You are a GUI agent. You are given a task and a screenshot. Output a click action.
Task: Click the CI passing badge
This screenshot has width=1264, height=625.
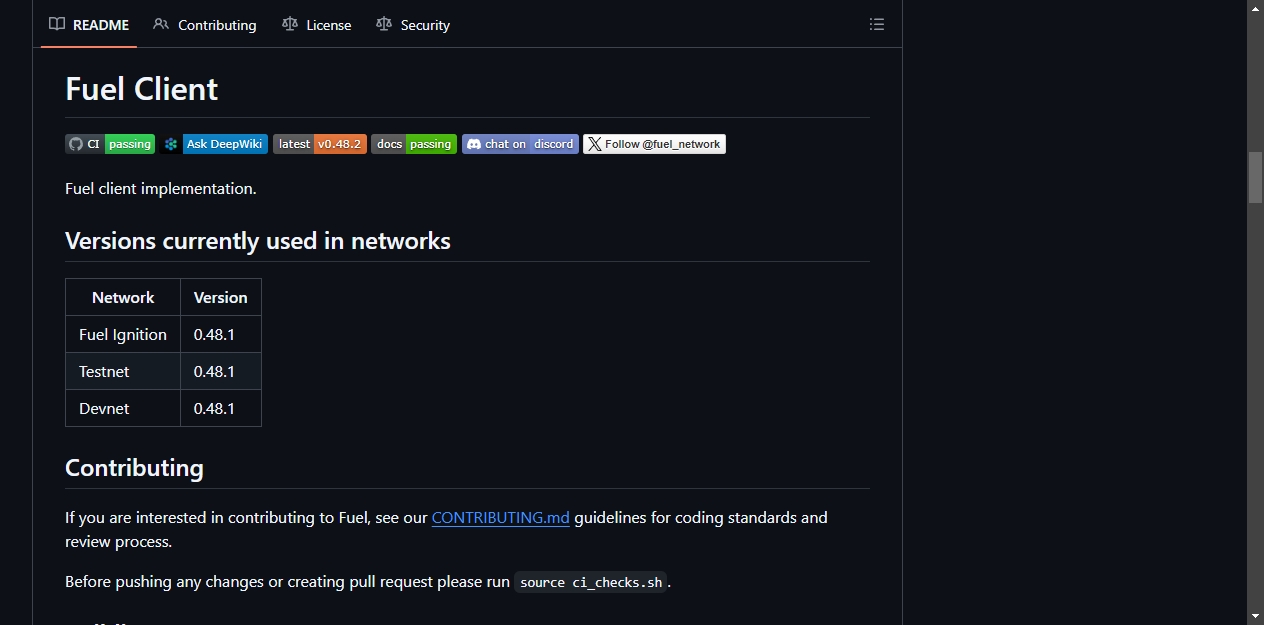point(110,144)
